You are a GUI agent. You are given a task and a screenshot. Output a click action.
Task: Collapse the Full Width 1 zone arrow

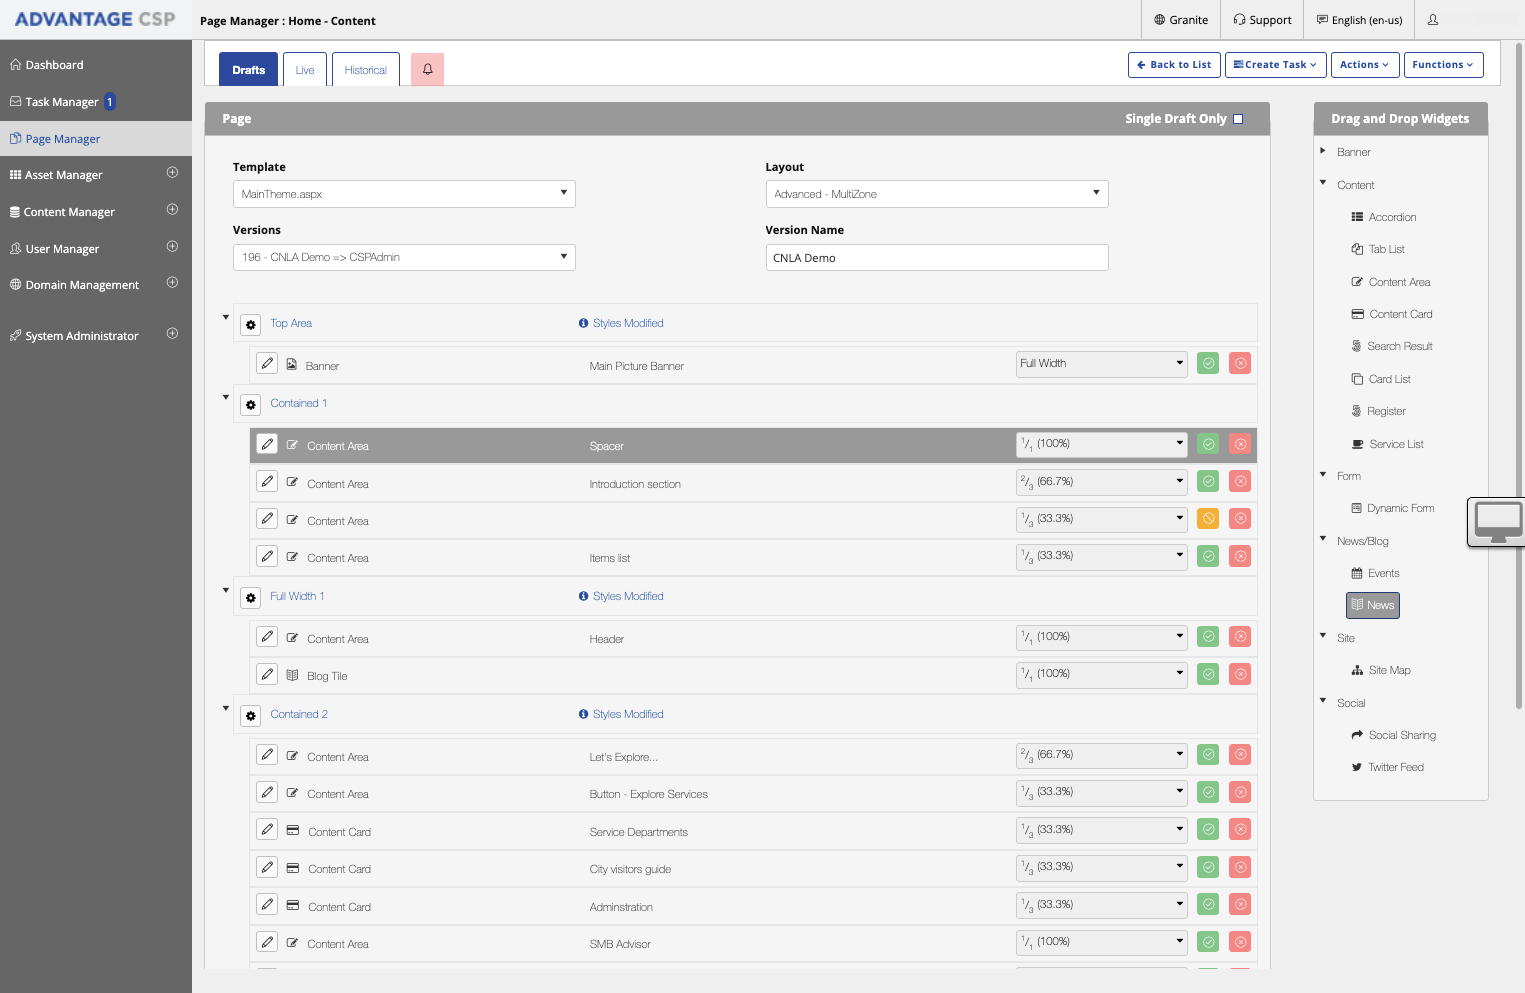click(x=226, y=590)
